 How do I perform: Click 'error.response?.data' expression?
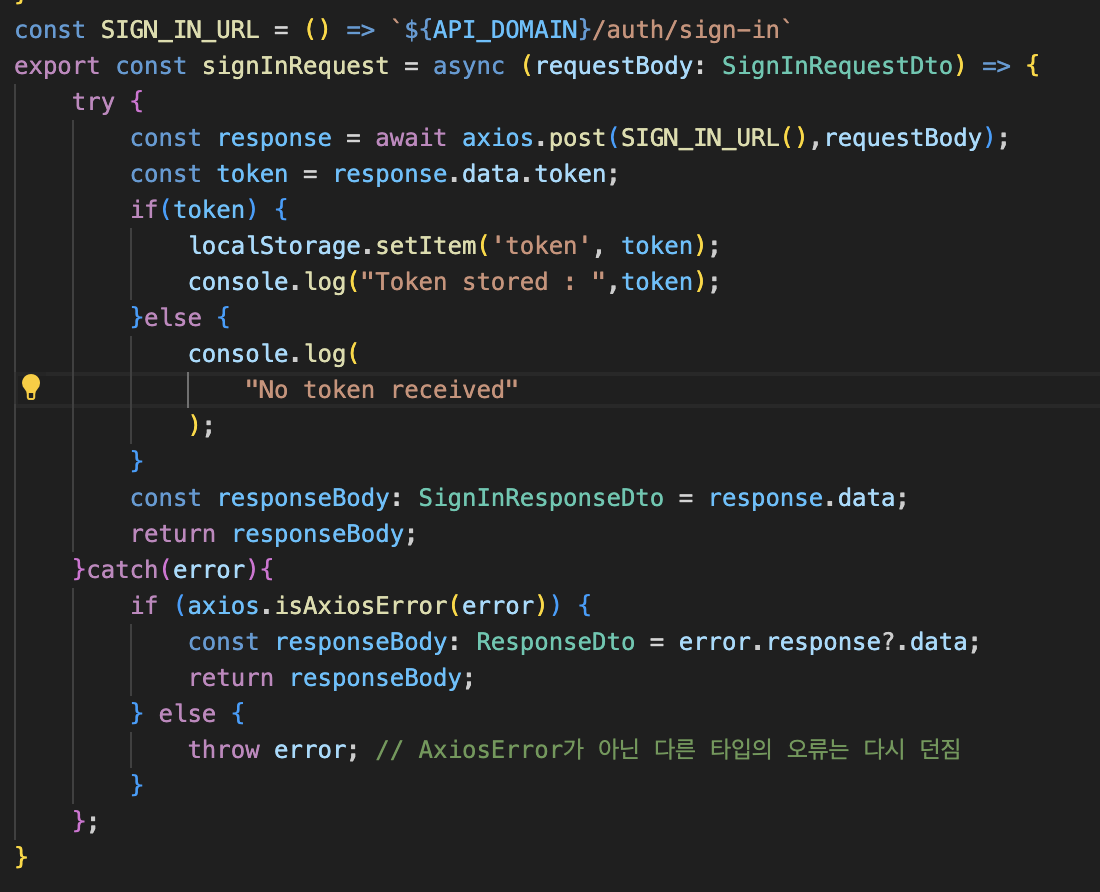[822, 642]
